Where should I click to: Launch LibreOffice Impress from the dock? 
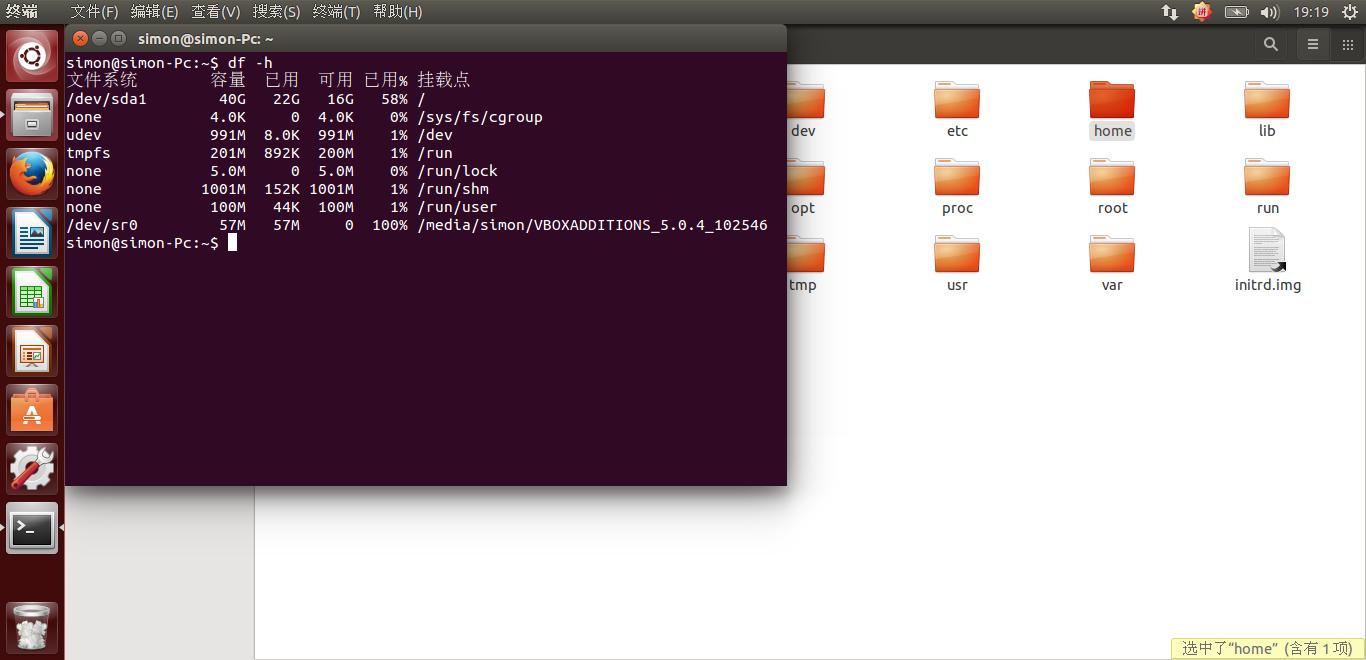32,351
